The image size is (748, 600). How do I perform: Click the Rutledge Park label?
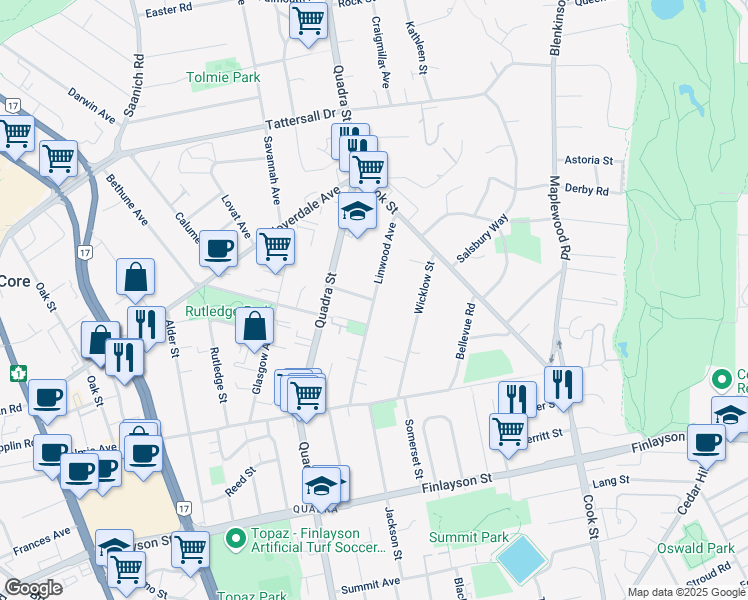[x=211, y=311]
